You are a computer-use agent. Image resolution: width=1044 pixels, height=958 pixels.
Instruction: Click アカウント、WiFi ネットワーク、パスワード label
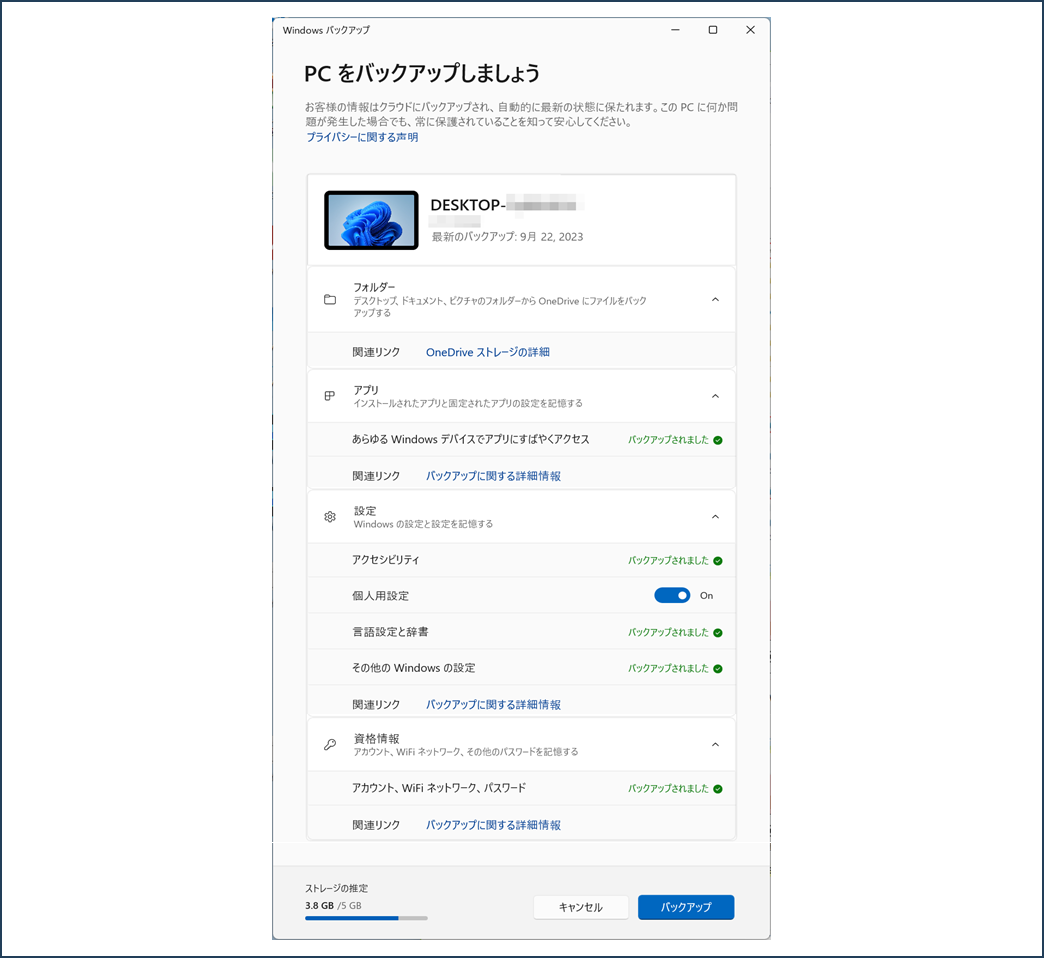click(x=439, y=788)
